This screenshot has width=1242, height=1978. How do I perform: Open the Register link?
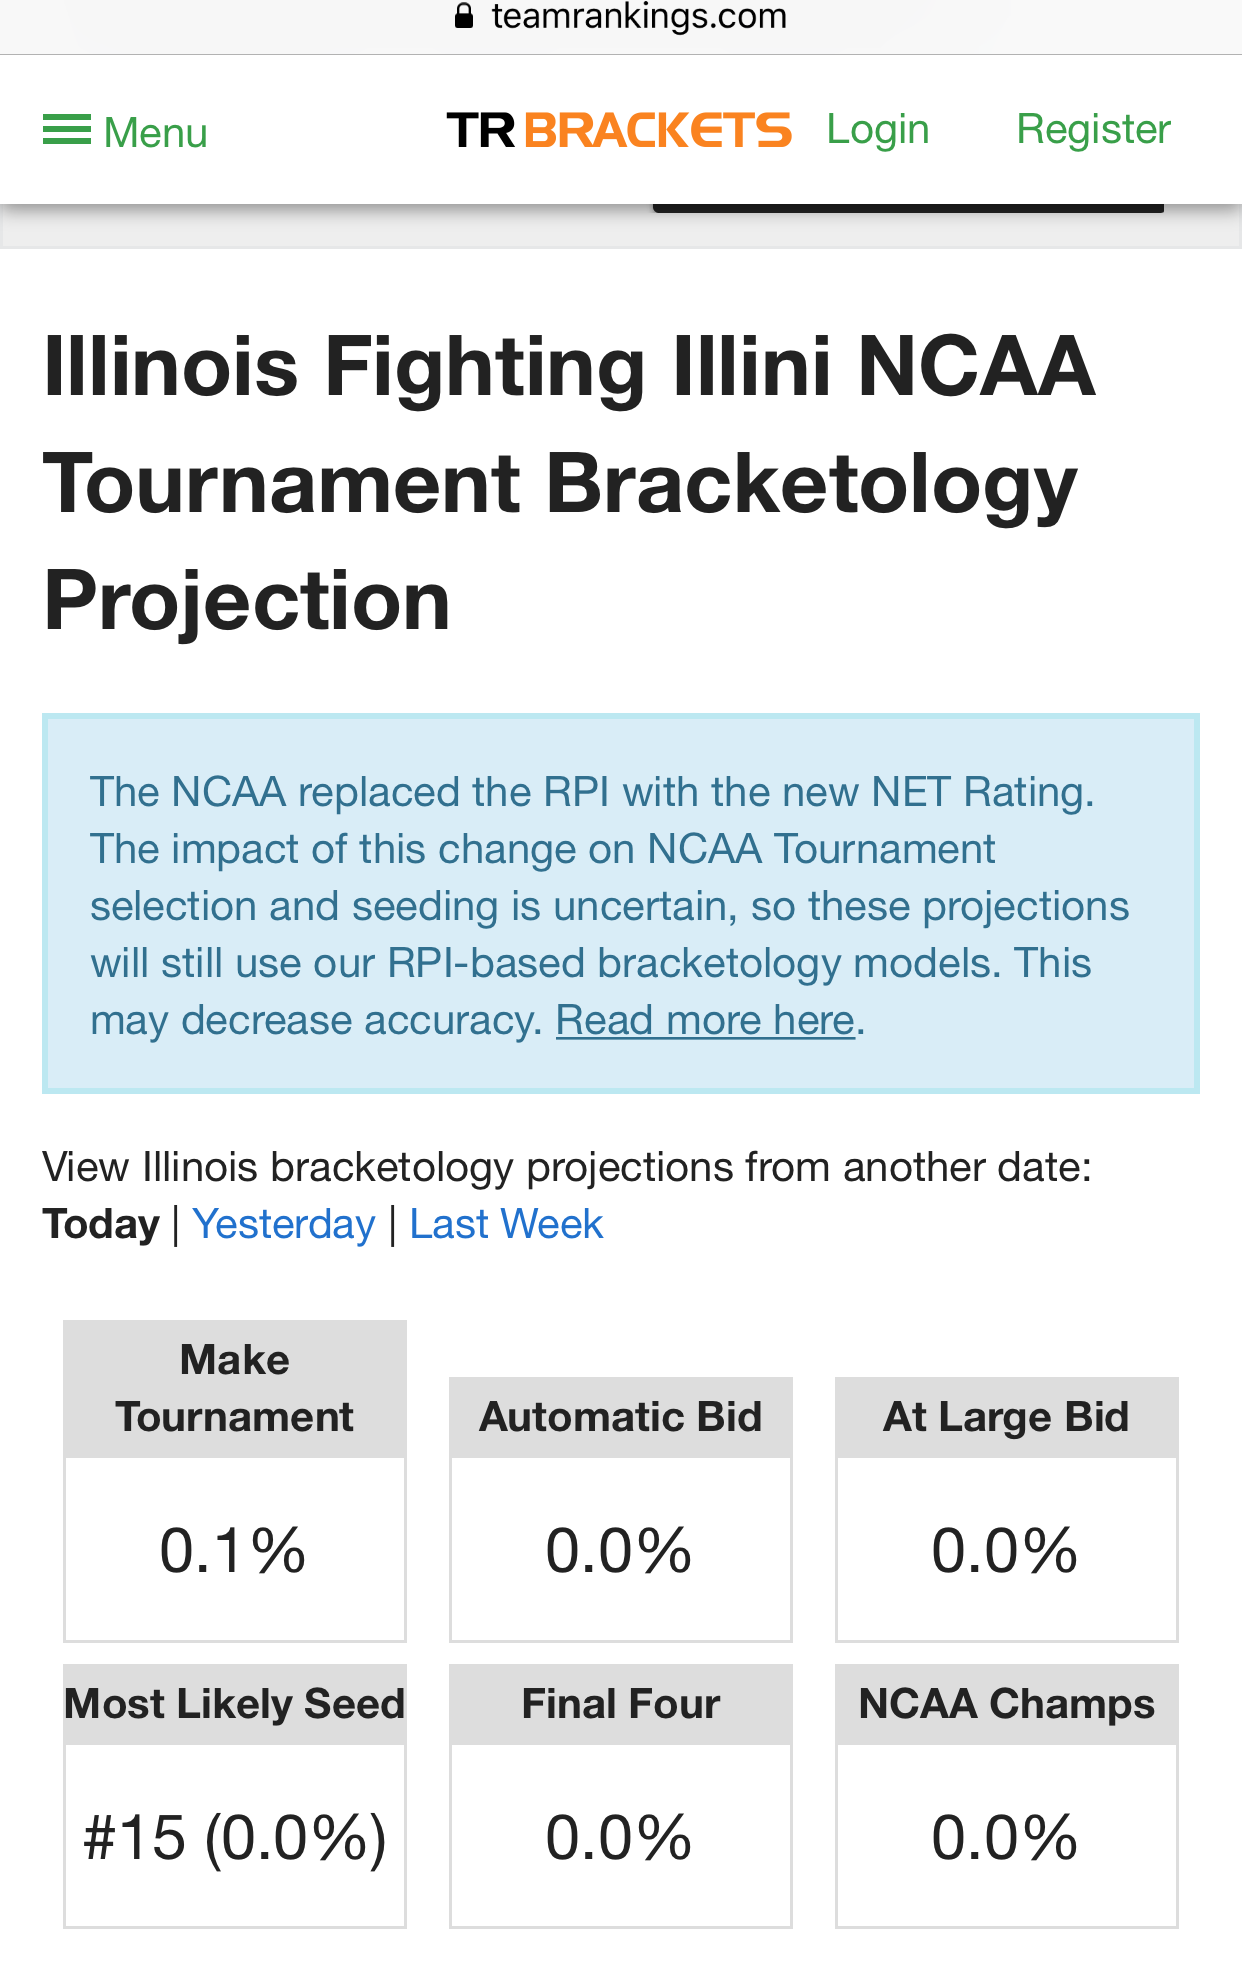coord(1093,130)
